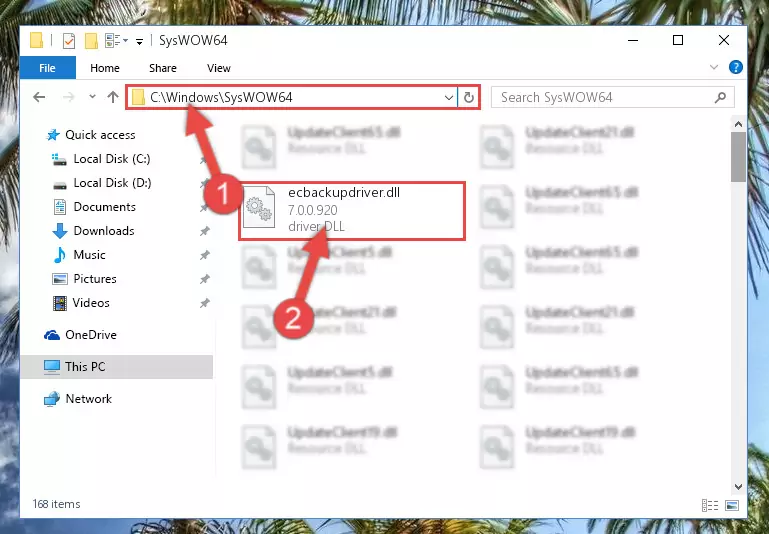Open the Customize Quick Access Toolbar dropdown
This screenshot has width=769, height=534.
[139, 42]
